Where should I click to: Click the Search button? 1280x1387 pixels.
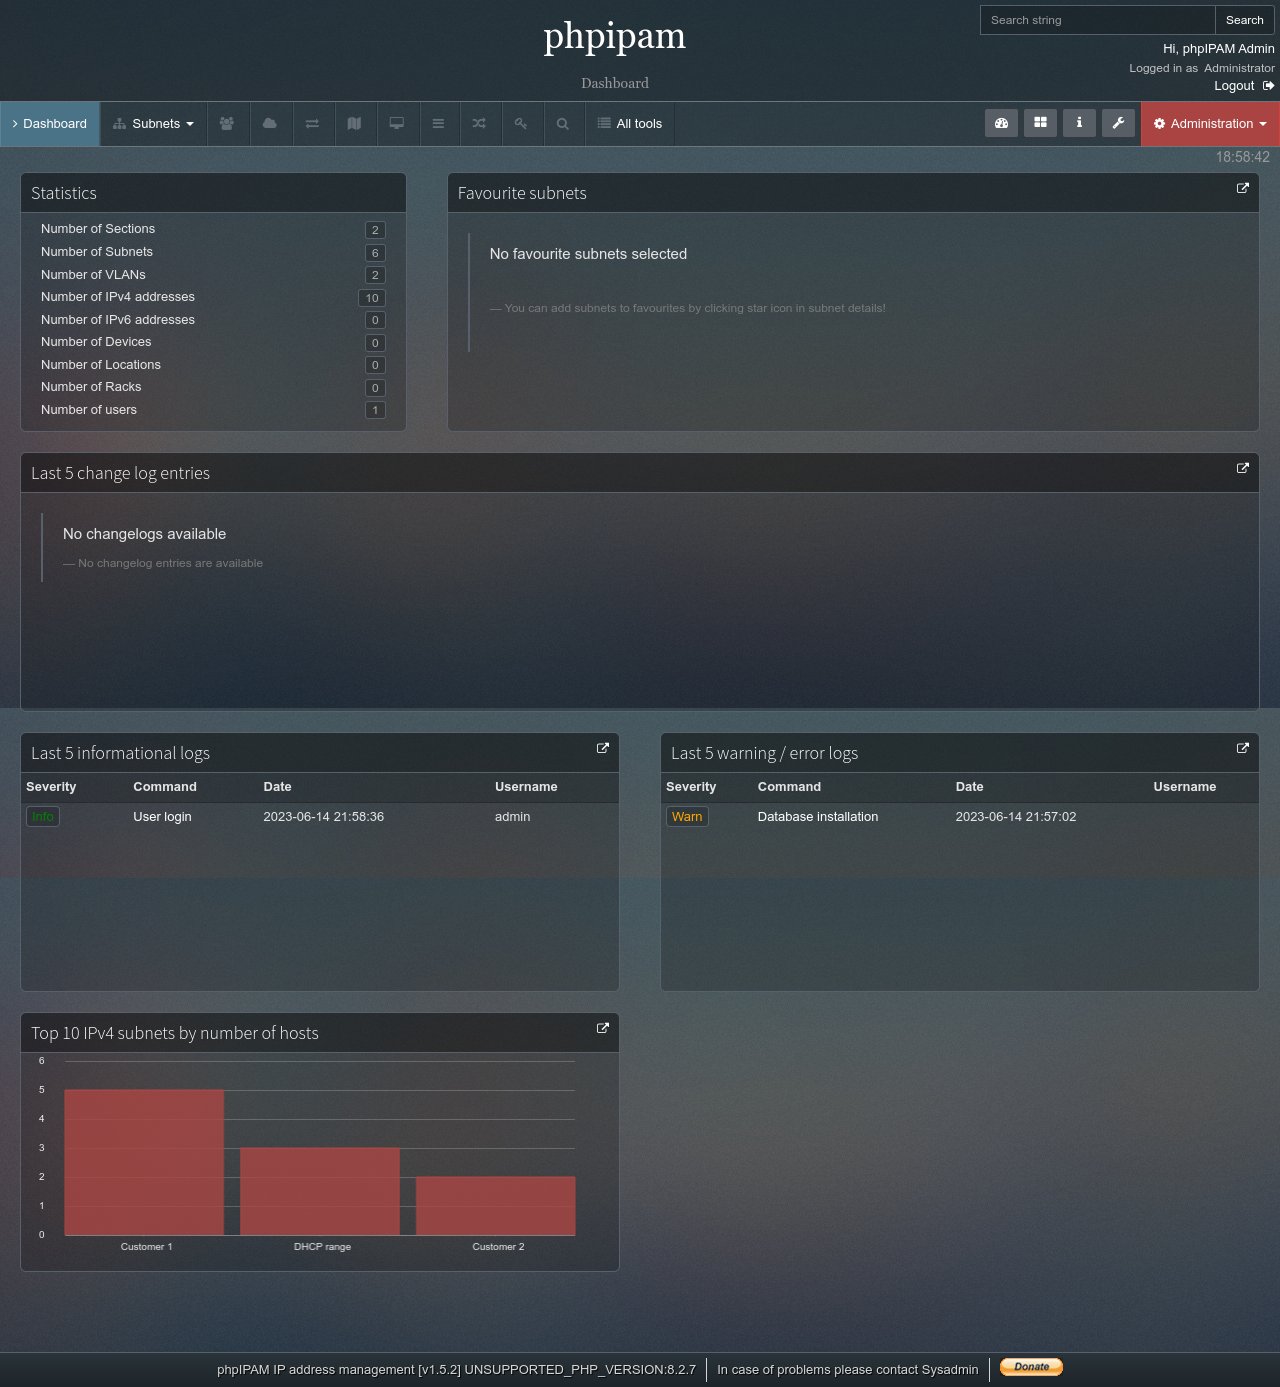(x=1245, y=20)
